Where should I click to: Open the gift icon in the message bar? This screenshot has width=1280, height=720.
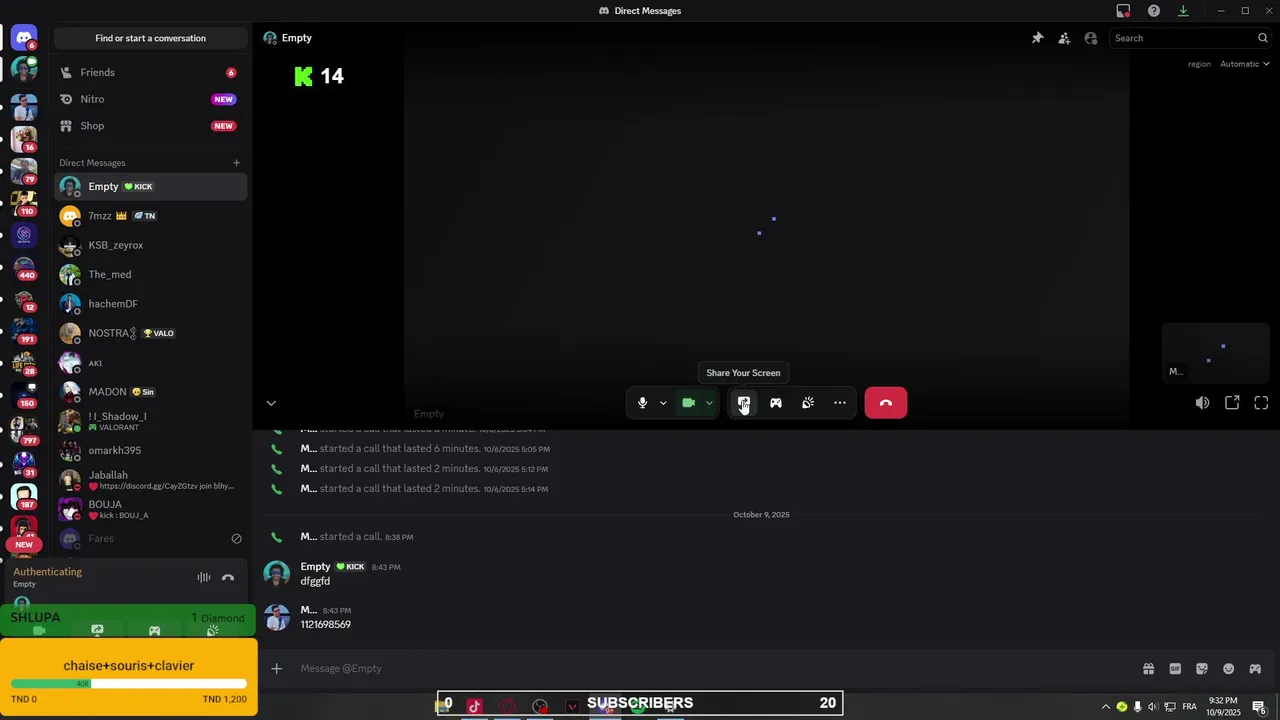[1148, 668]
